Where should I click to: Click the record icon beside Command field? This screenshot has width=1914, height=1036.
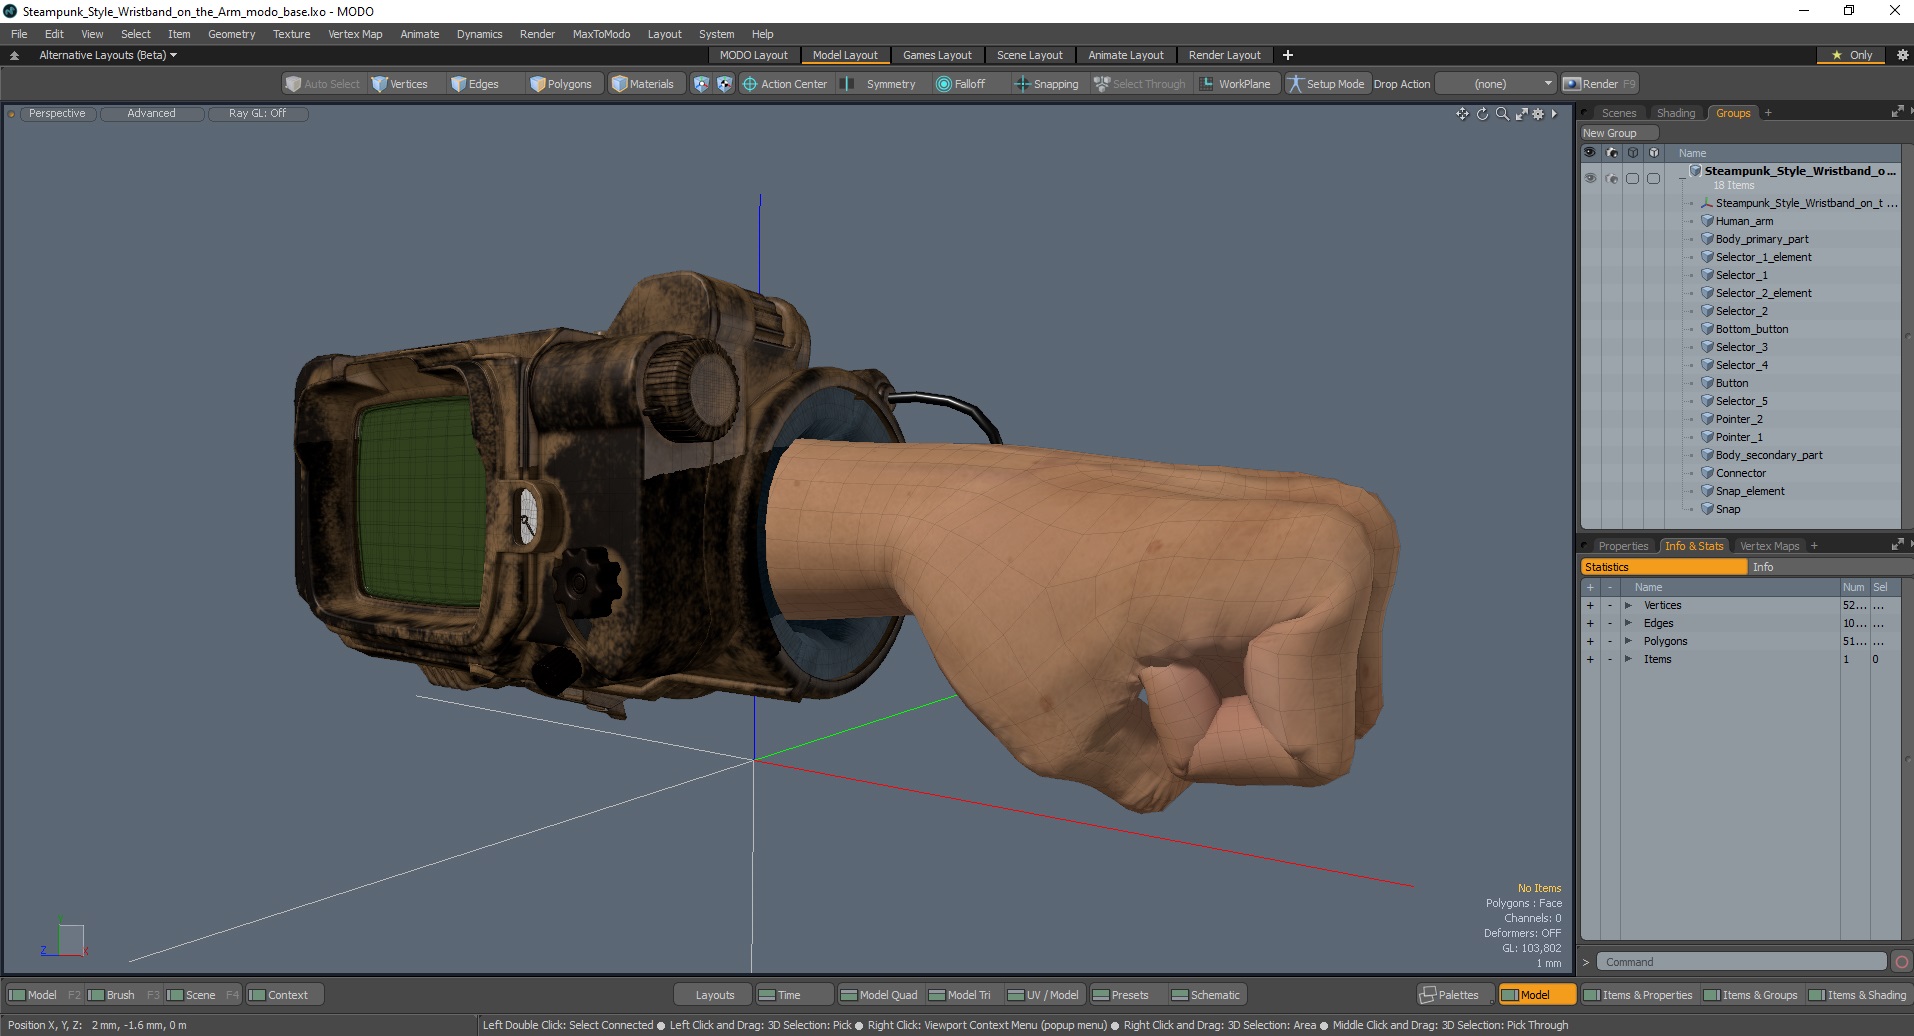pyautogui.click(x=1901, y=962)
